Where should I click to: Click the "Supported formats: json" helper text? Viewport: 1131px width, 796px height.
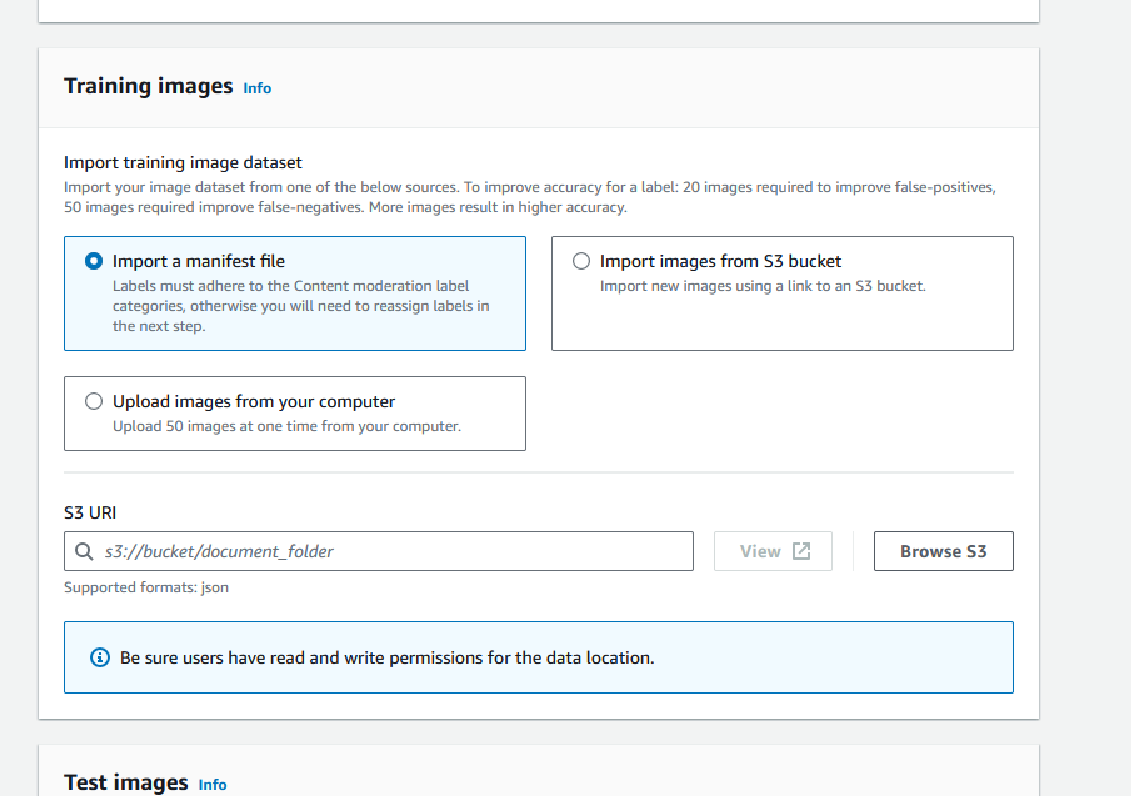(x=145, y=587)
